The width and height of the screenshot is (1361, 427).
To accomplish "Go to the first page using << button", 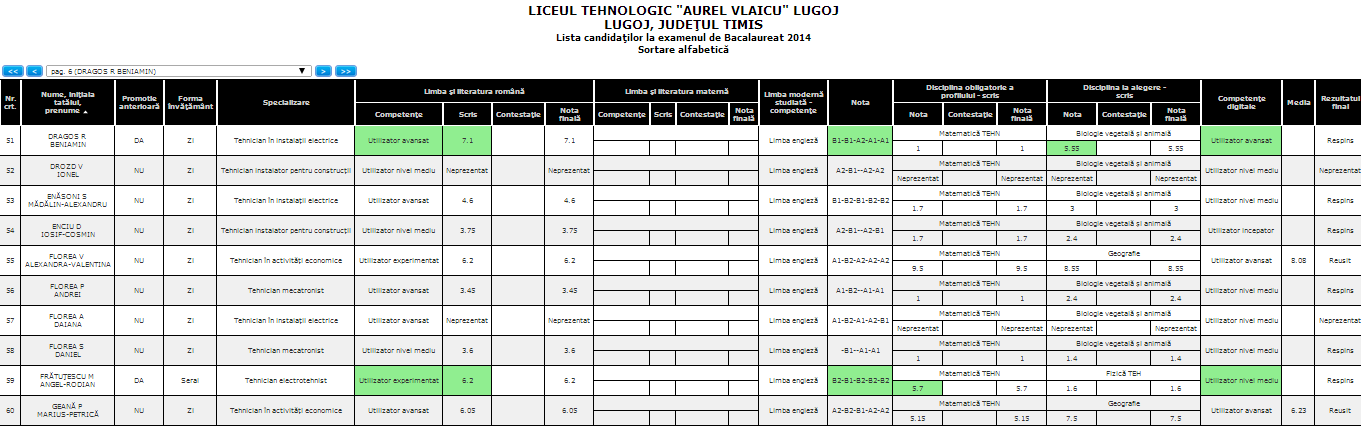I will pos(13,71).
